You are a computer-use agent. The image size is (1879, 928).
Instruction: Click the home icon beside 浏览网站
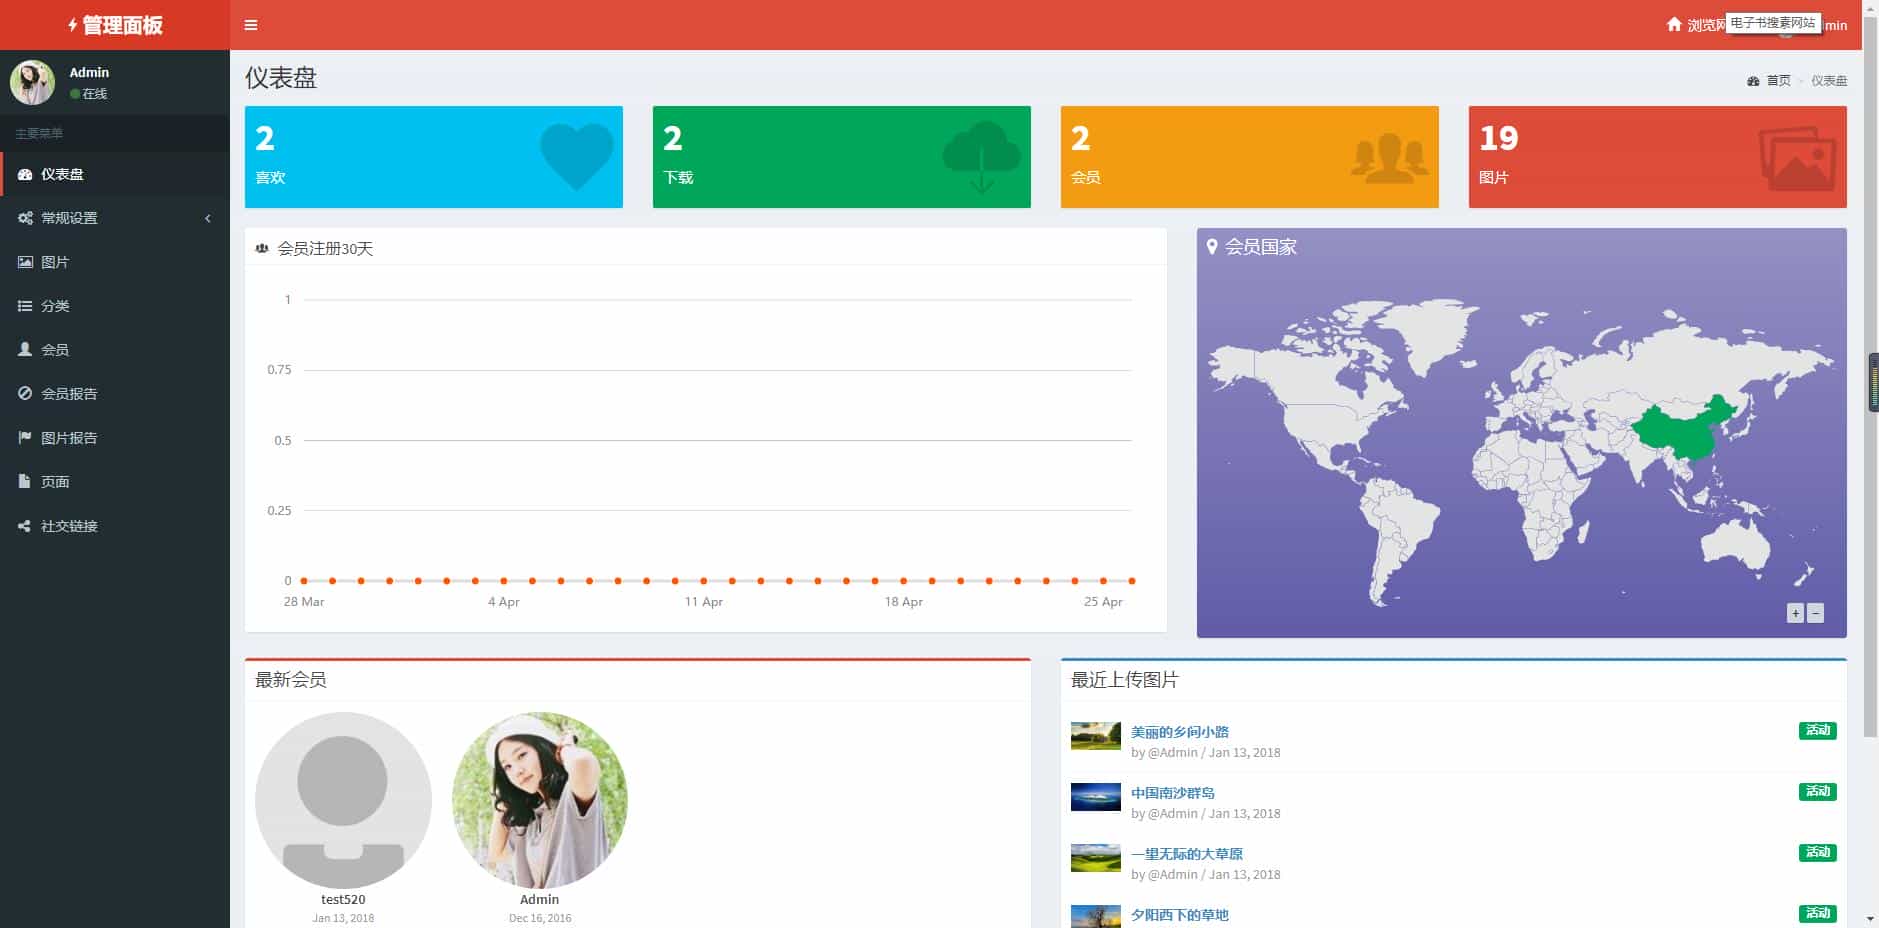pyautogui.click(x=1674, y=25)
